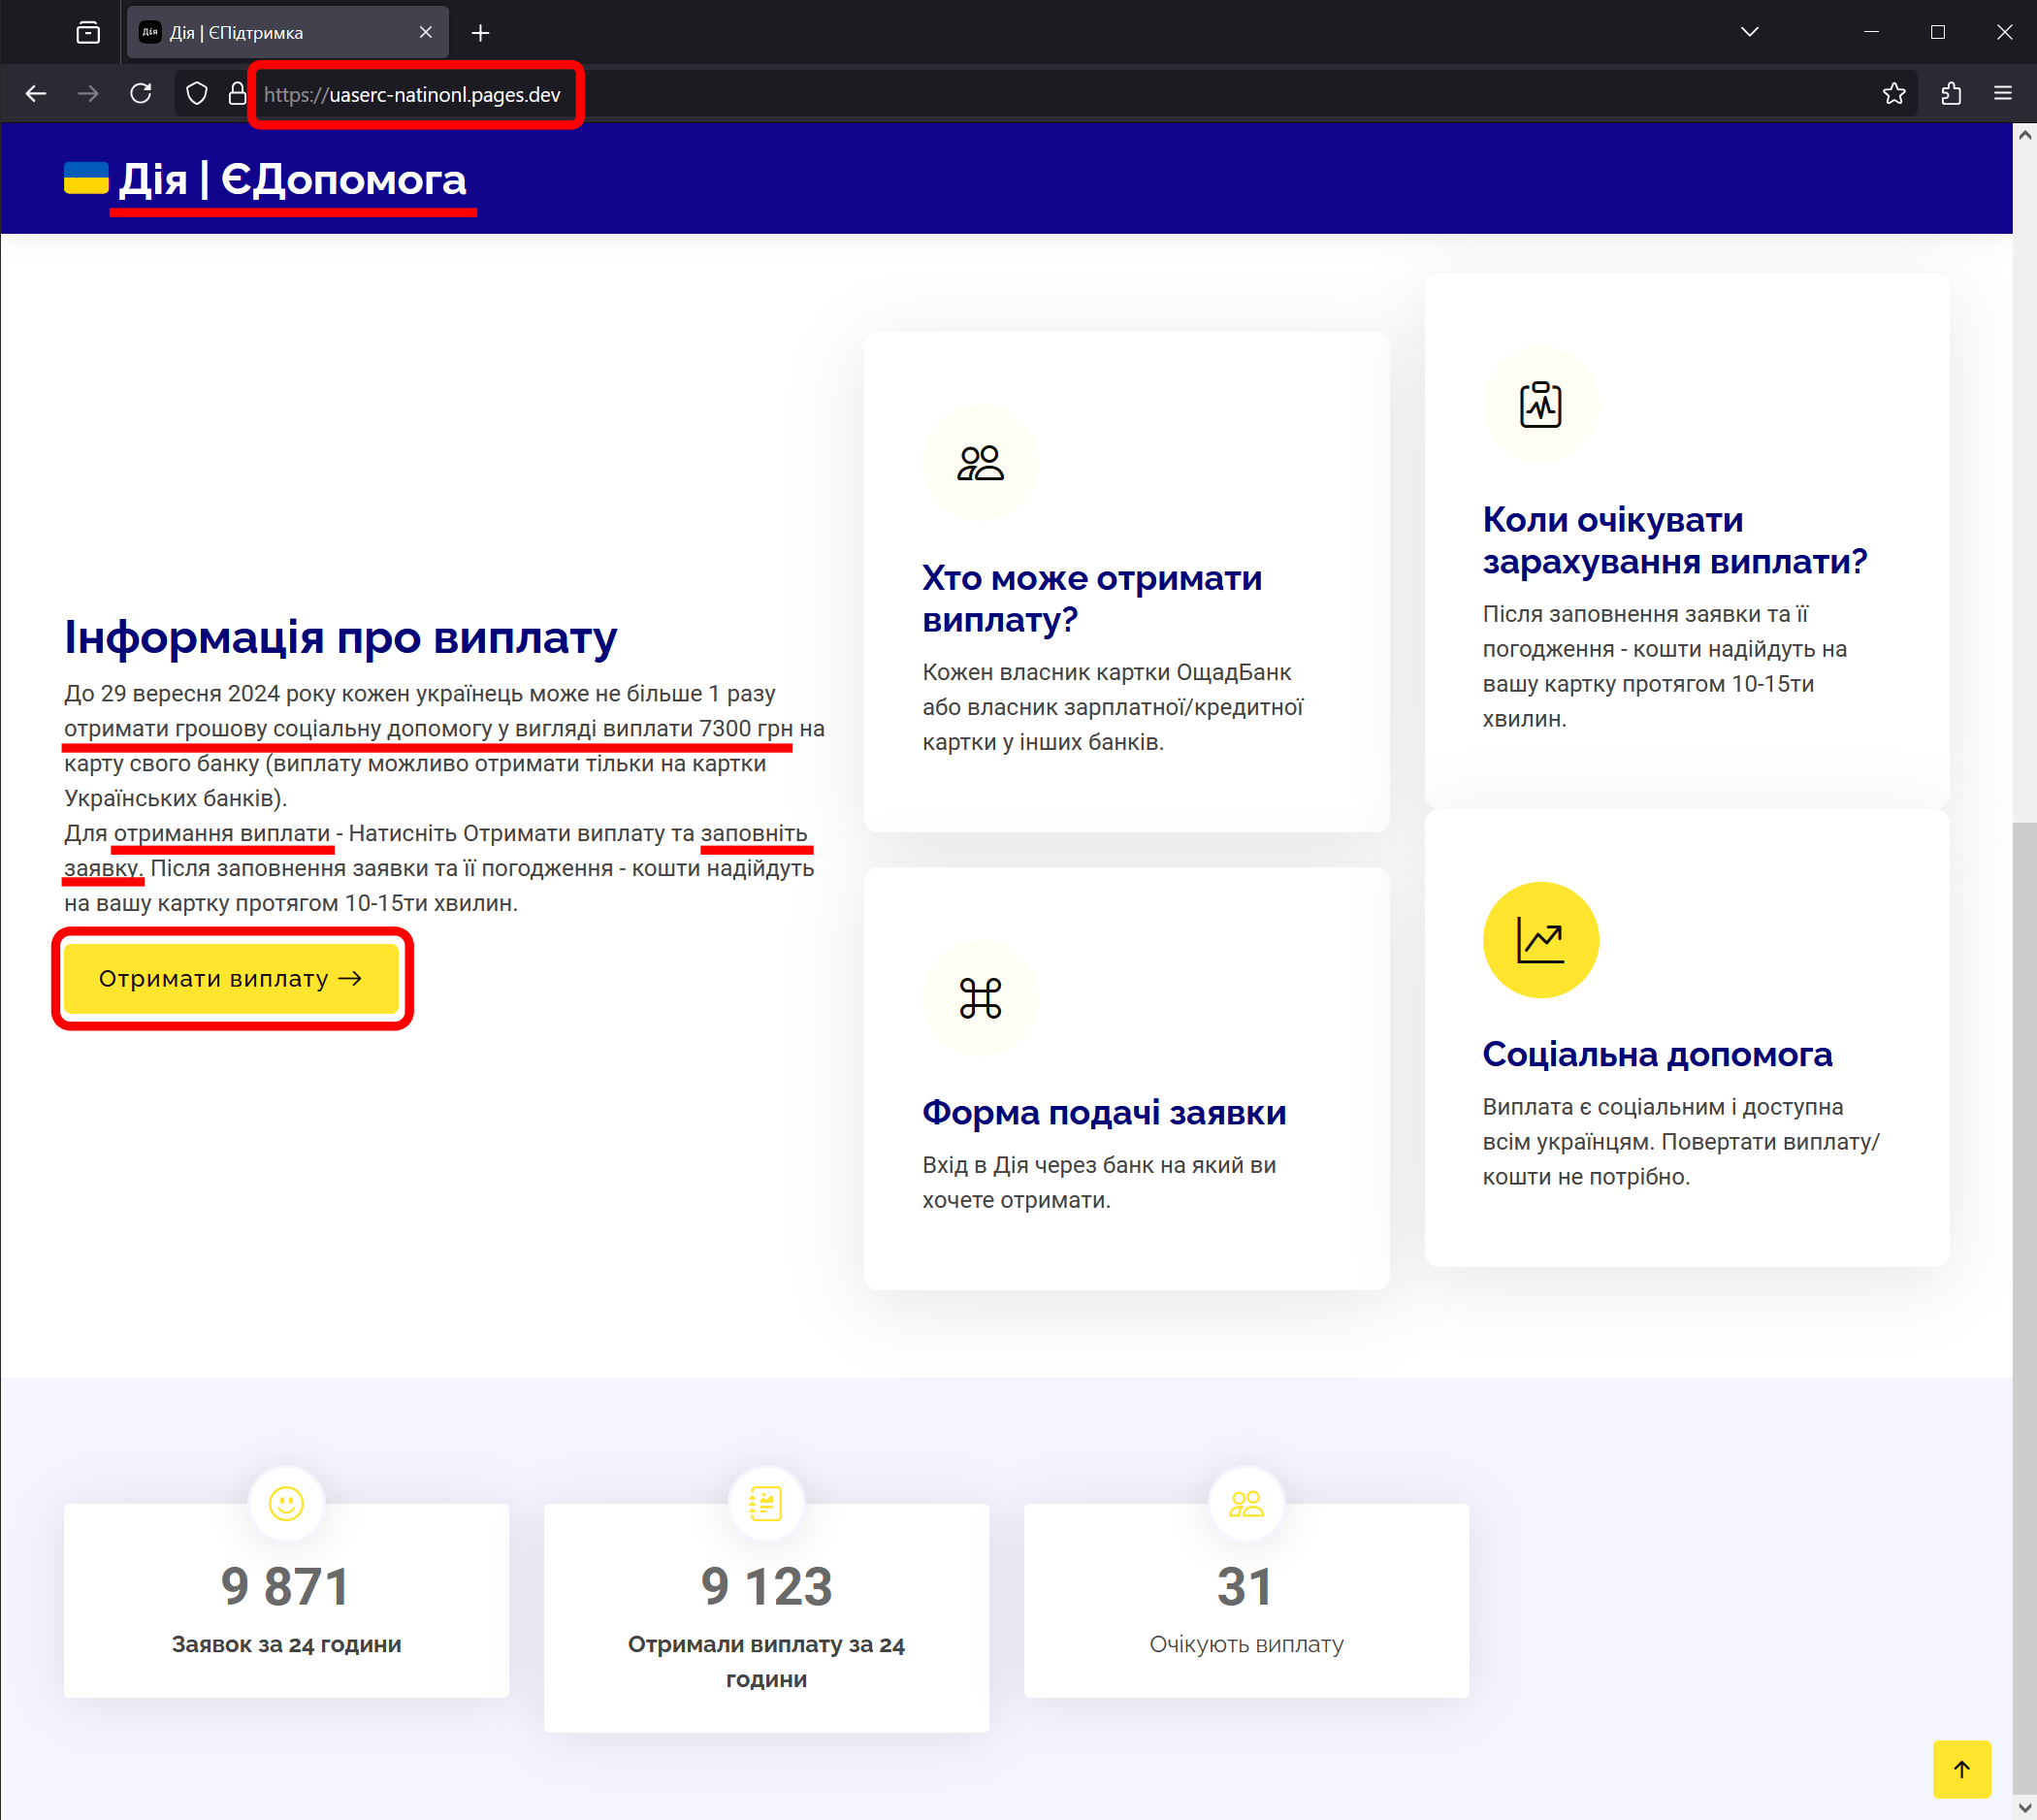The width and height of the screenshot is (2037, 1820).
Task: Click the Вхід в Дія через банк description
Action: tap(1099, 1182)
